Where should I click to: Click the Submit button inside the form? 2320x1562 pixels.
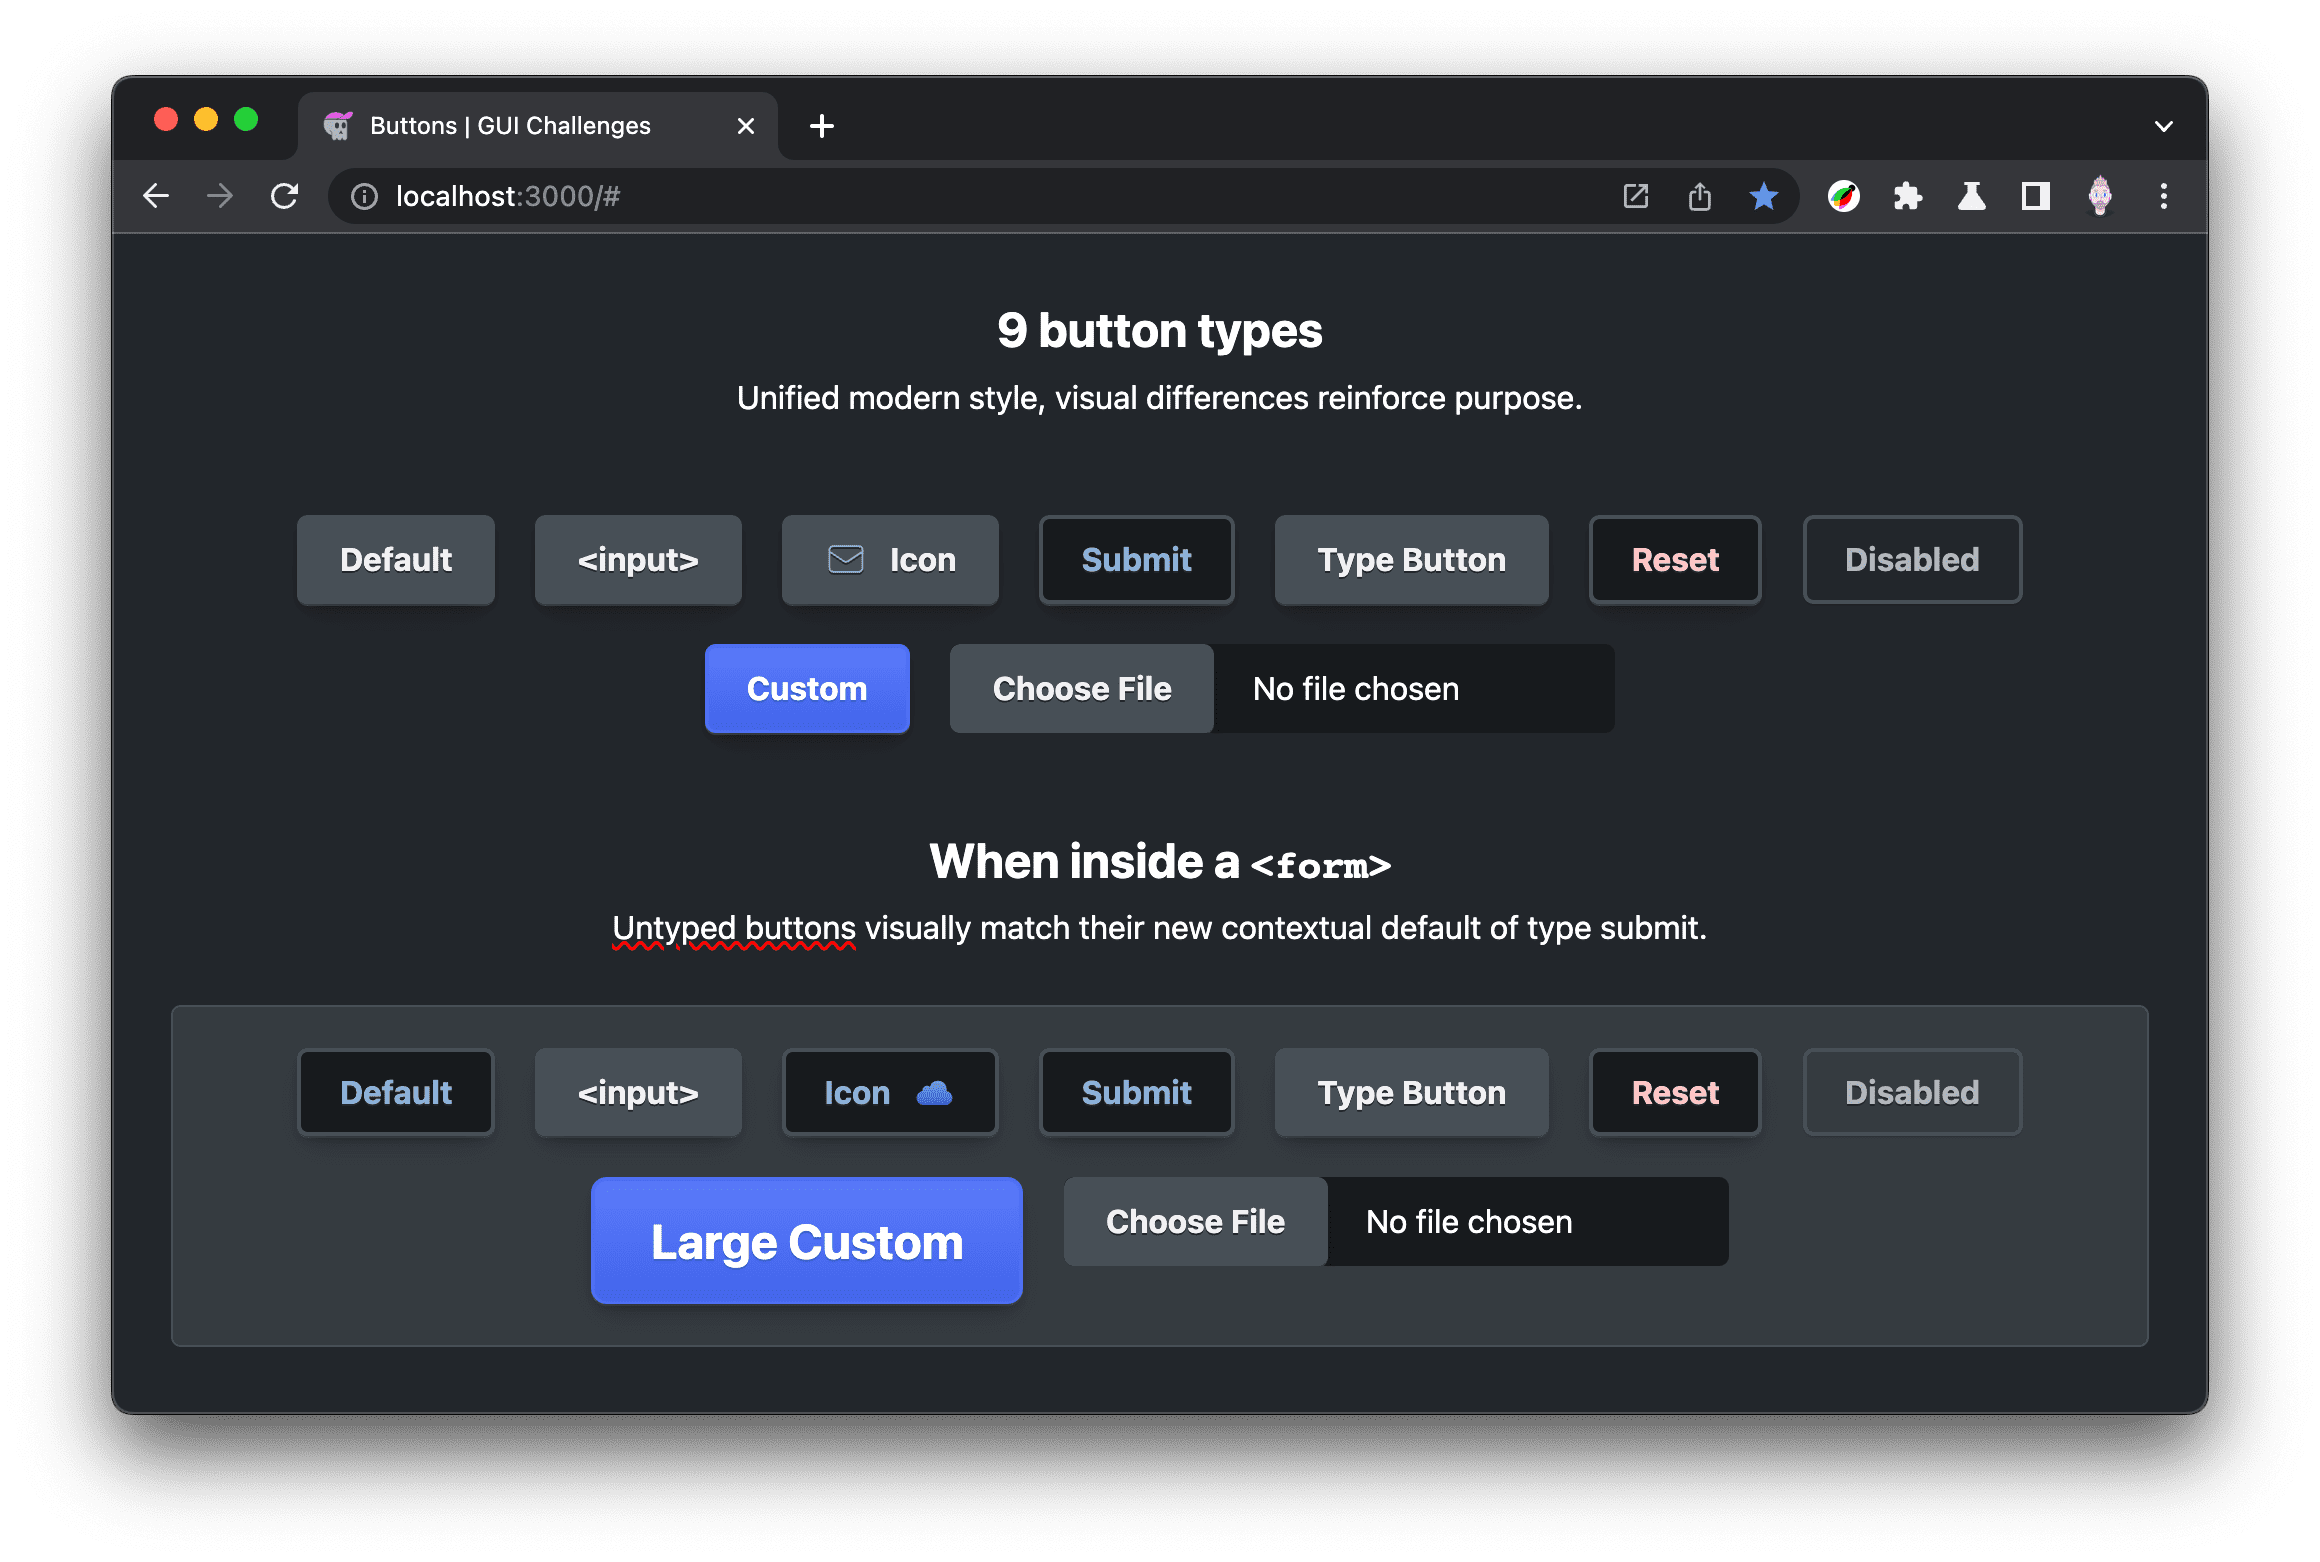coord(1136,1093)
